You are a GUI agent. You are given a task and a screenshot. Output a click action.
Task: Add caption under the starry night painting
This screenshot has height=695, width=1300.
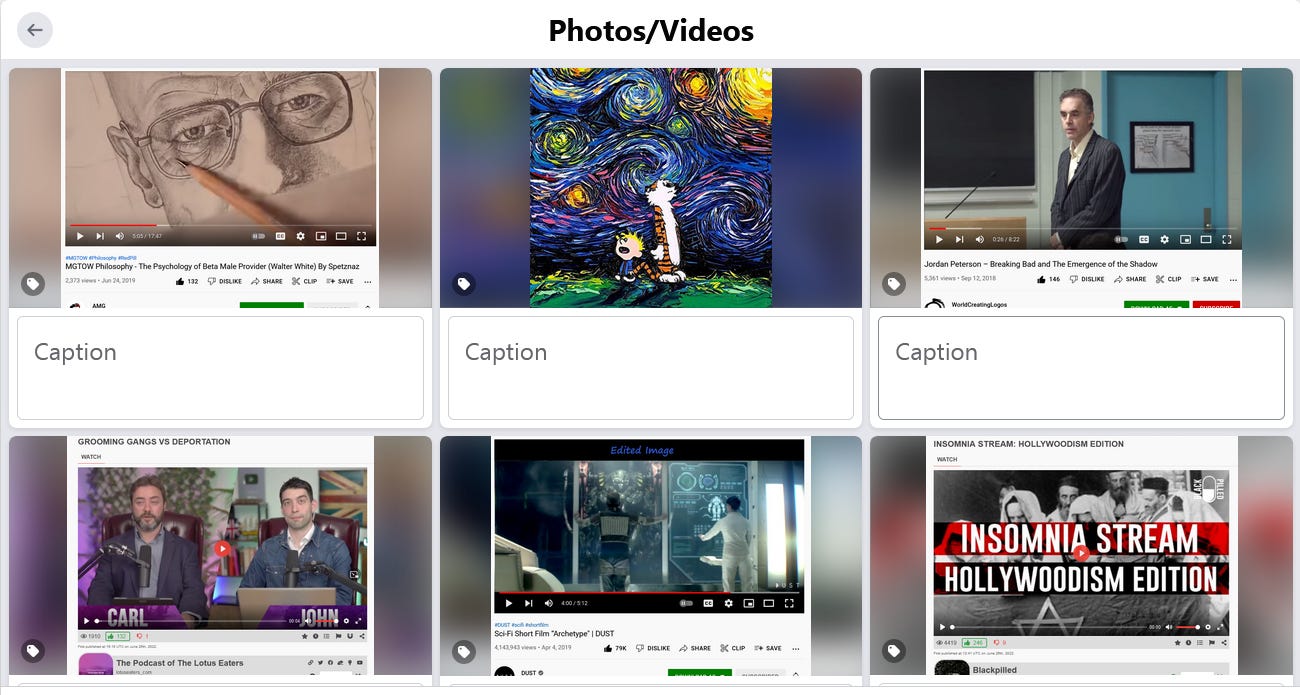tap(651, 368)
